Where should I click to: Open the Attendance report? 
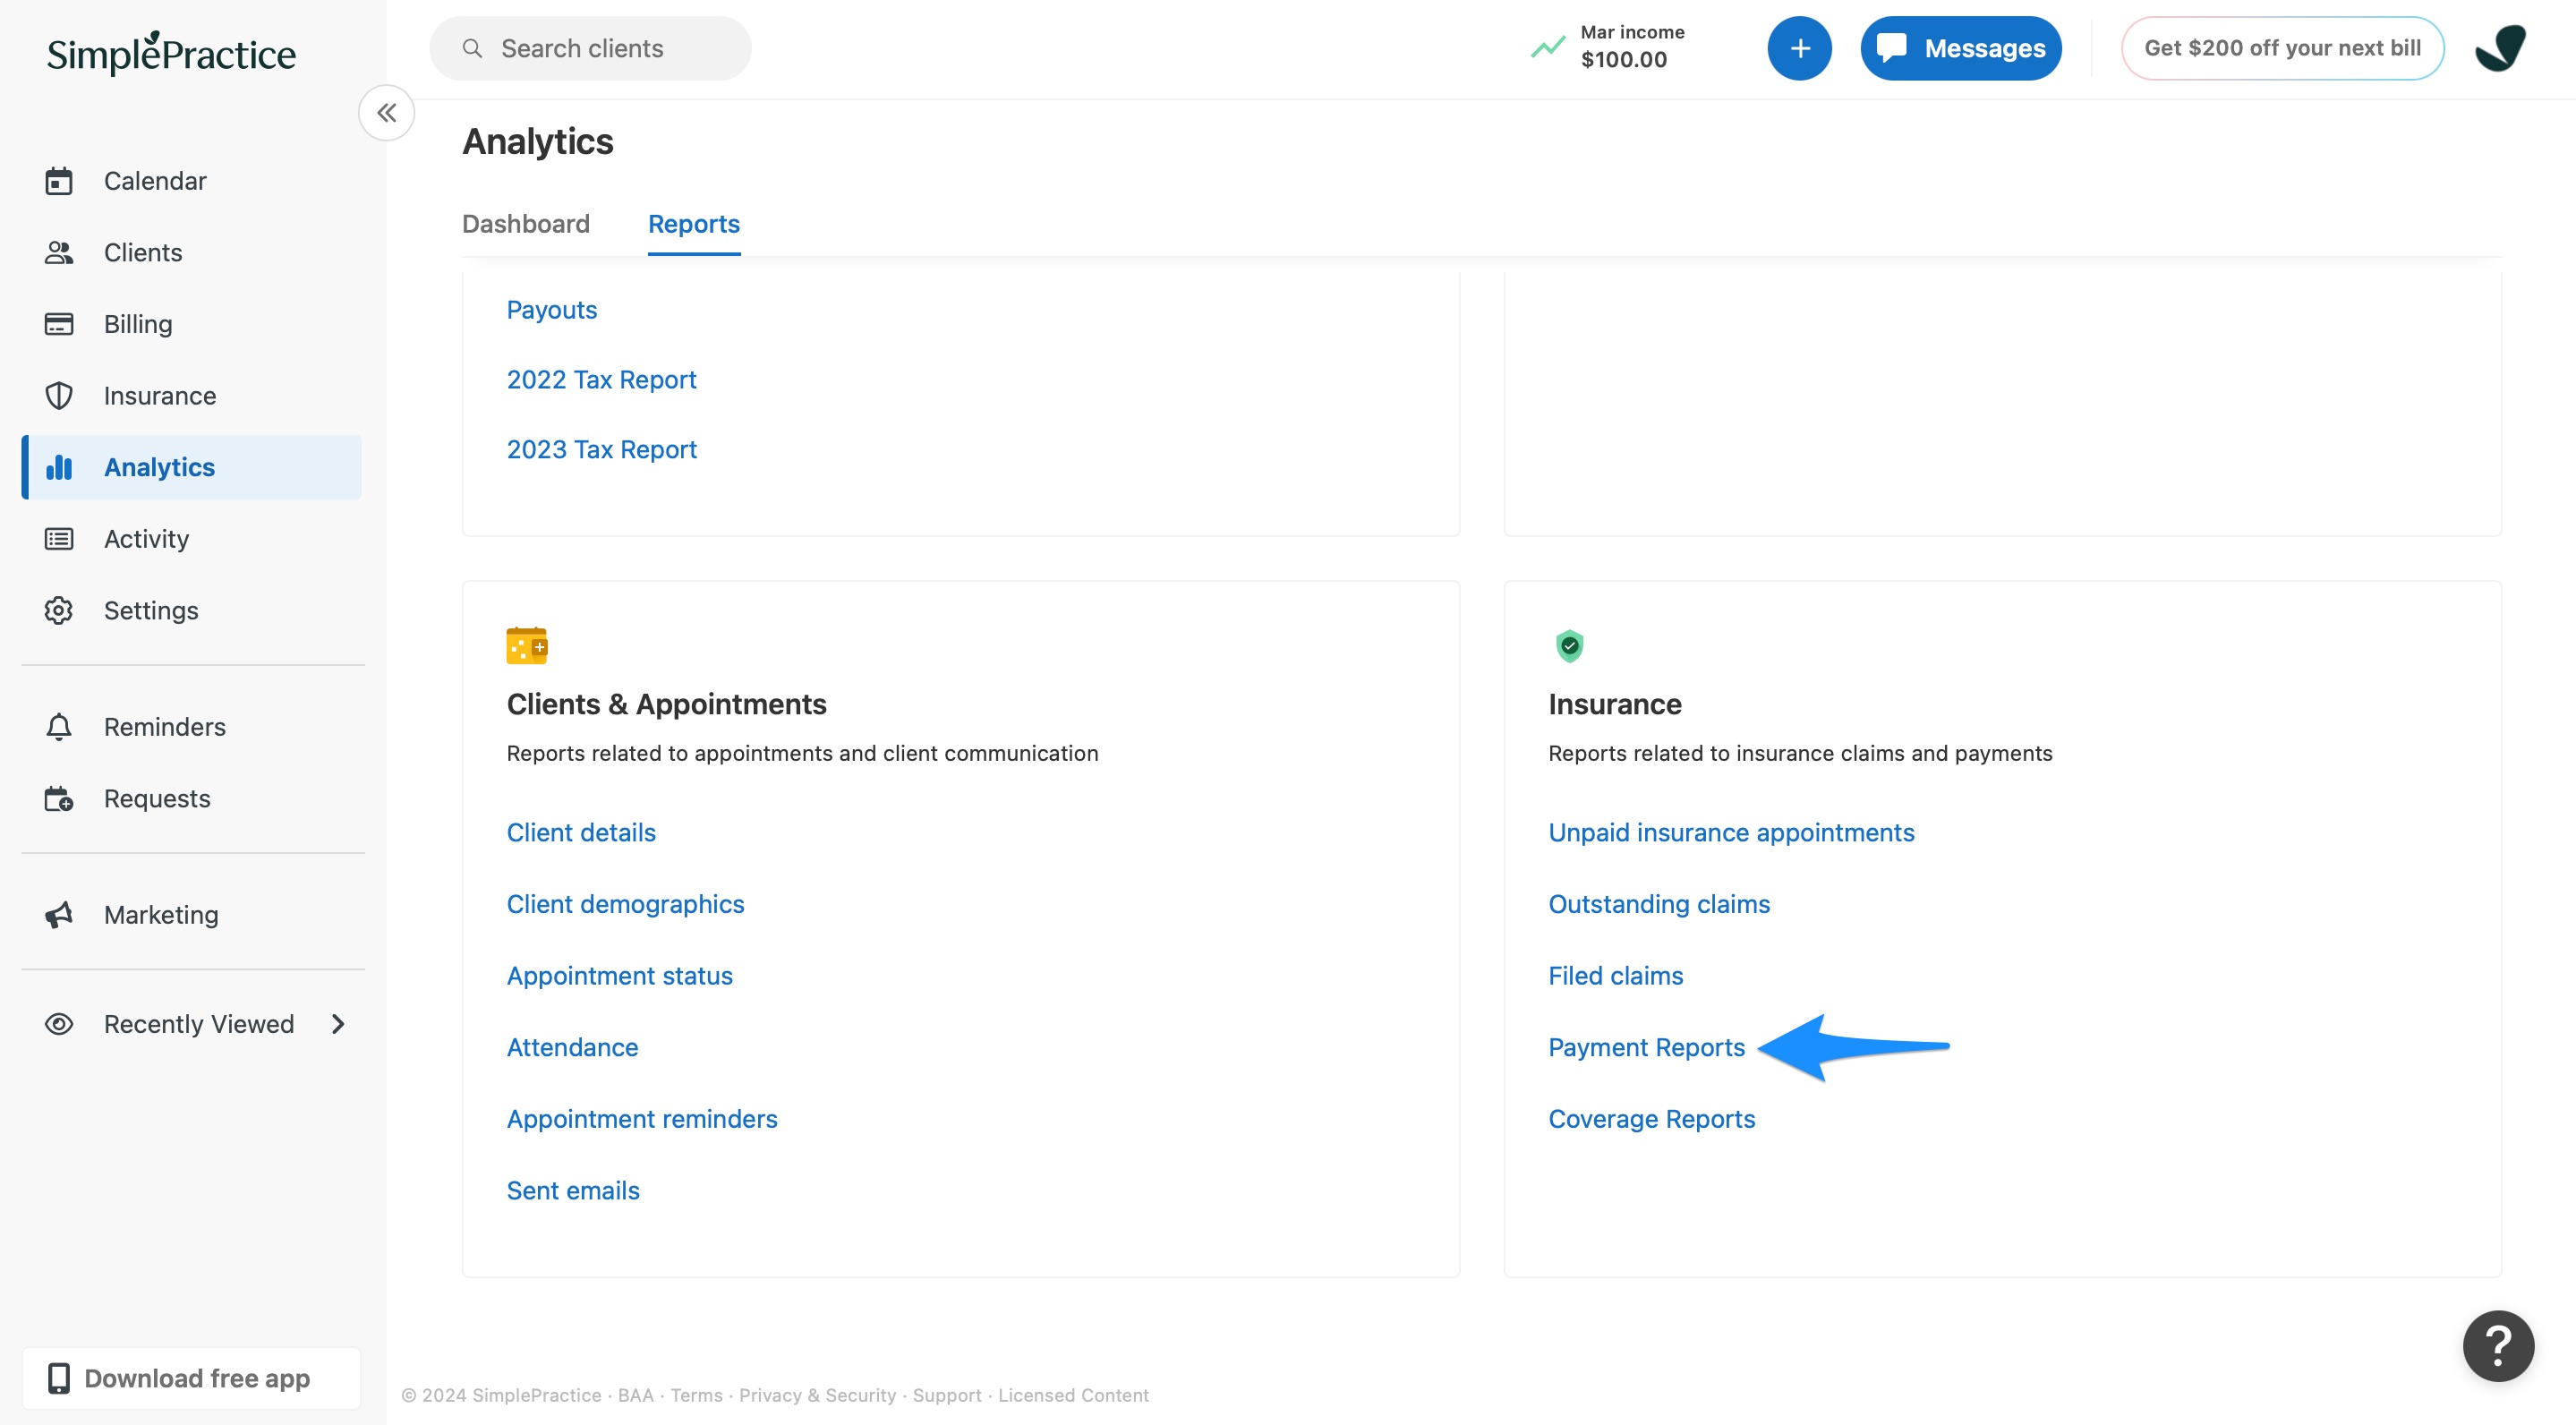[572, 1047]
